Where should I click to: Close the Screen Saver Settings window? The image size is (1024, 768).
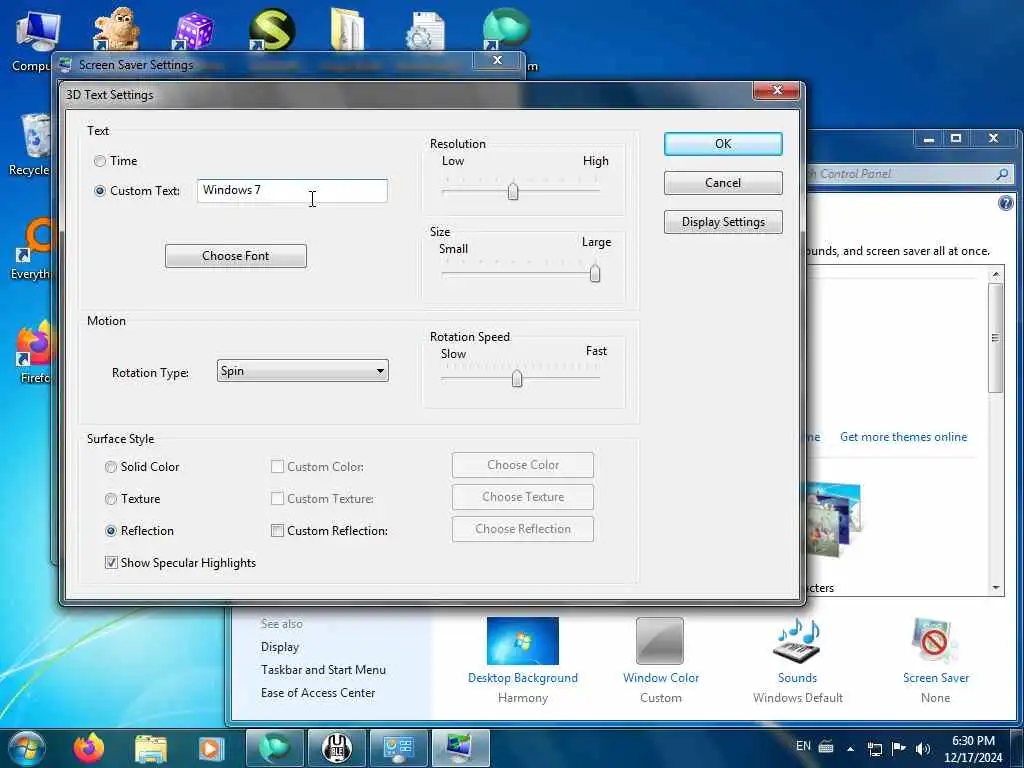(498, 61)
